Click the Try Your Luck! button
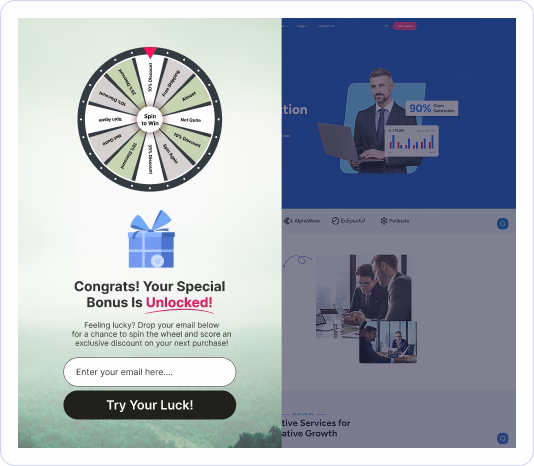The image size is (534, 466). pyautogui.click(x=150, y=405)
